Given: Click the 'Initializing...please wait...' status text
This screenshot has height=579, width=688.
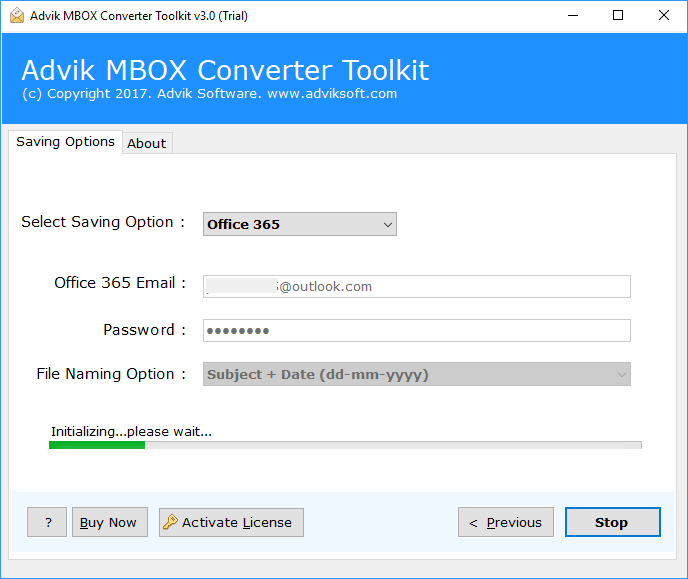Looking at the screenshot, I should click(x=131, y=432).
